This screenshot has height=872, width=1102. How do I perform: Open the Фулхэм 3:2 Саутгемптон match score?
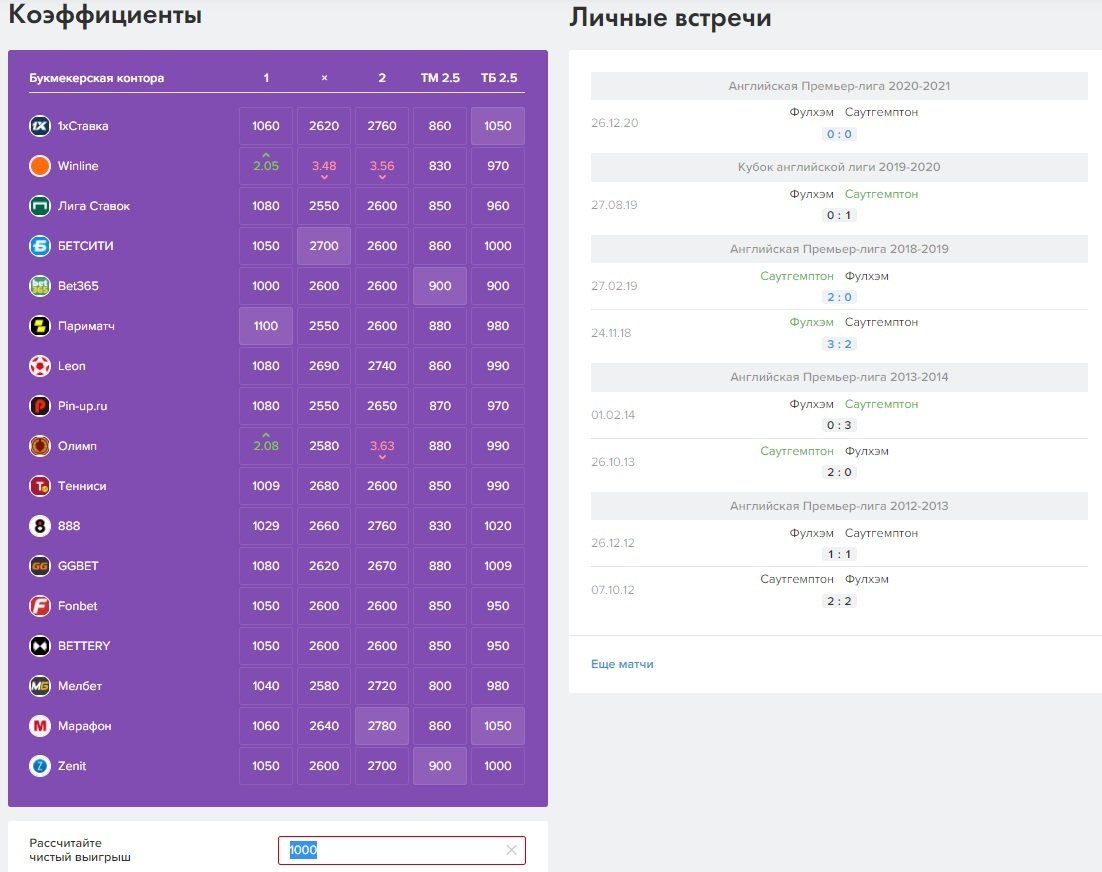point(839,344)
